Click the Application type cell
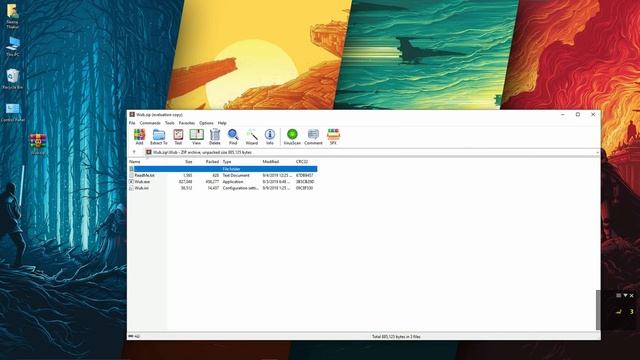640x360 pixels. pos(233,182)
